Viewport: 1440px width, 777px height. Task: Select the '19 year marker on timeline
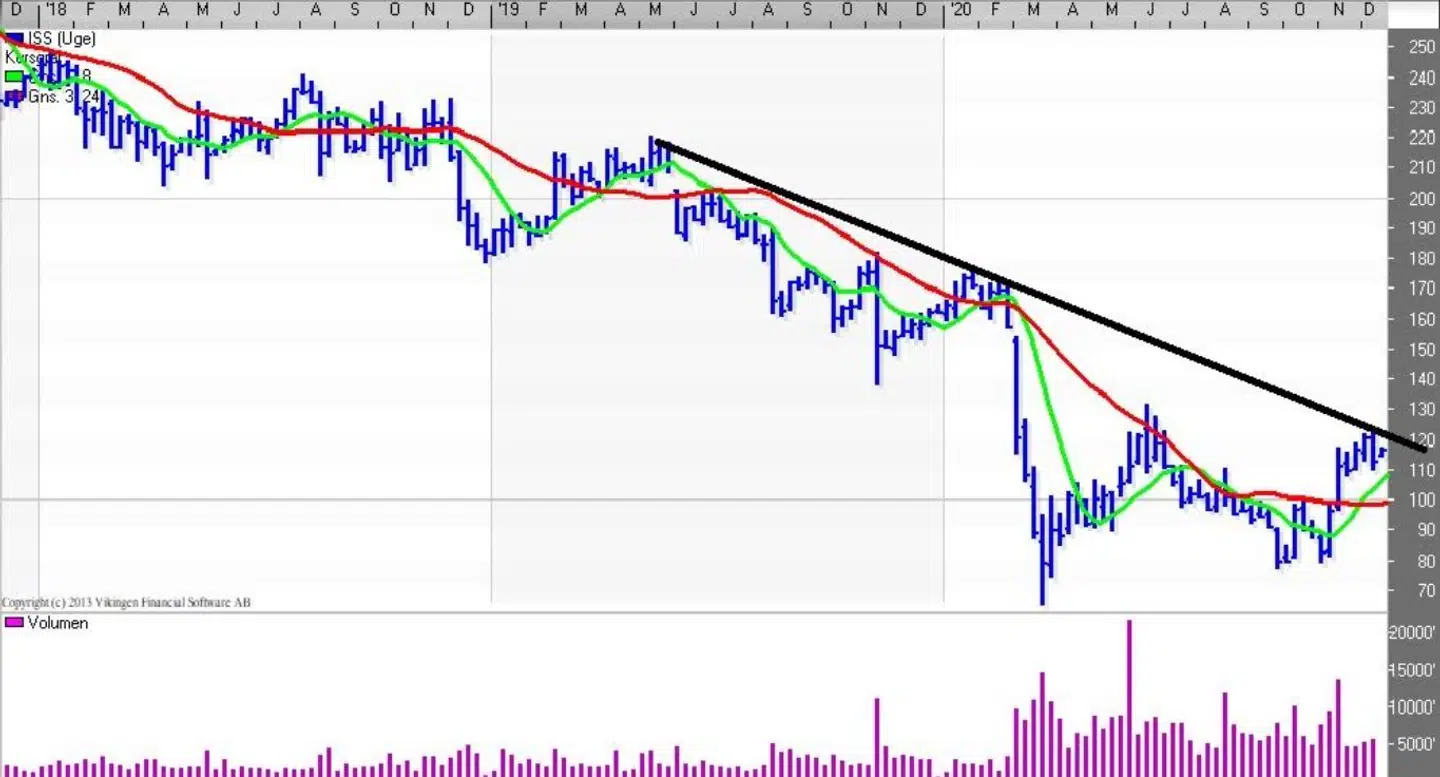pyautogui.click(x=508, y=10)
